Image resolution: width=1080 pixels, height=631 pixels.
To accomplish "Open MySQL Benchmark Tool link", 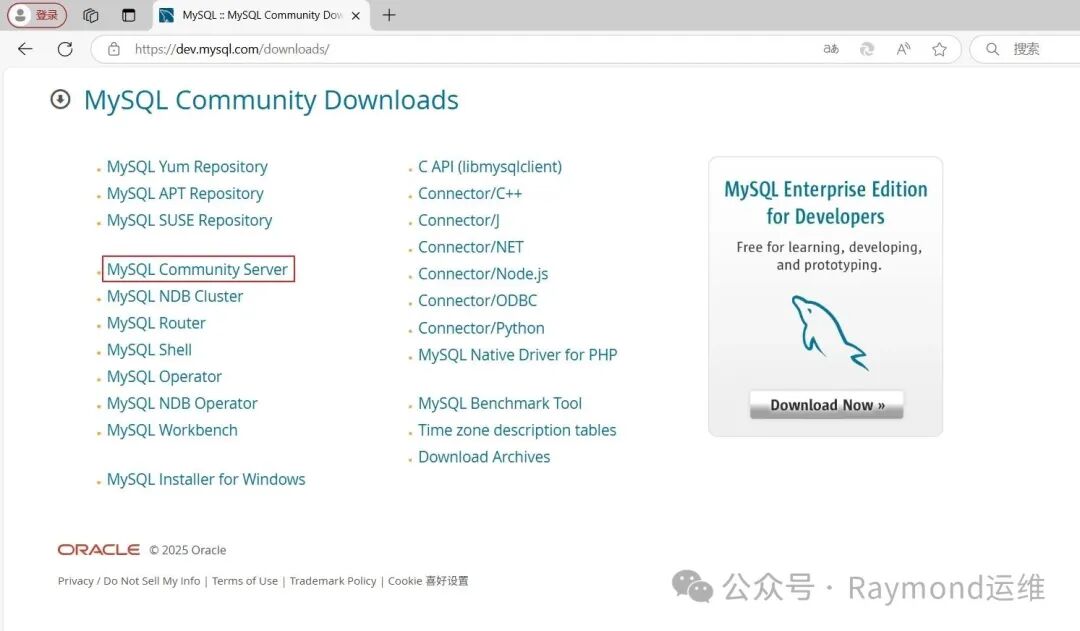I will (500, 404).
